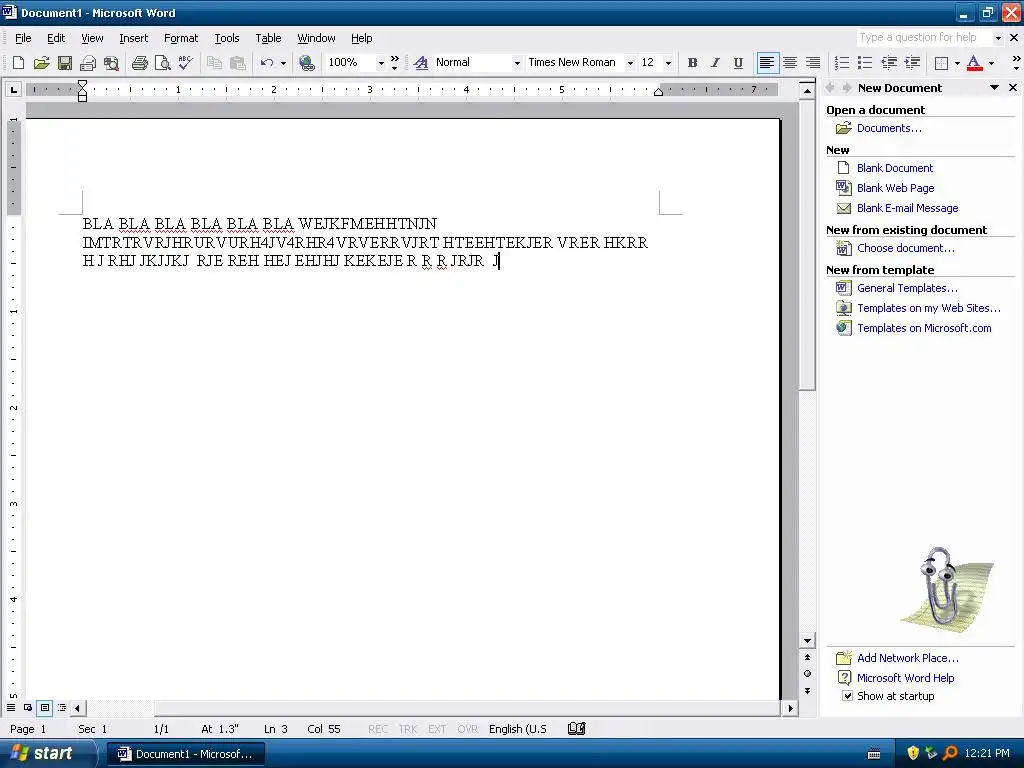Create a new blank document from toolbar
The width and height of the screenshot is (1024, 768).
[18, 63]
